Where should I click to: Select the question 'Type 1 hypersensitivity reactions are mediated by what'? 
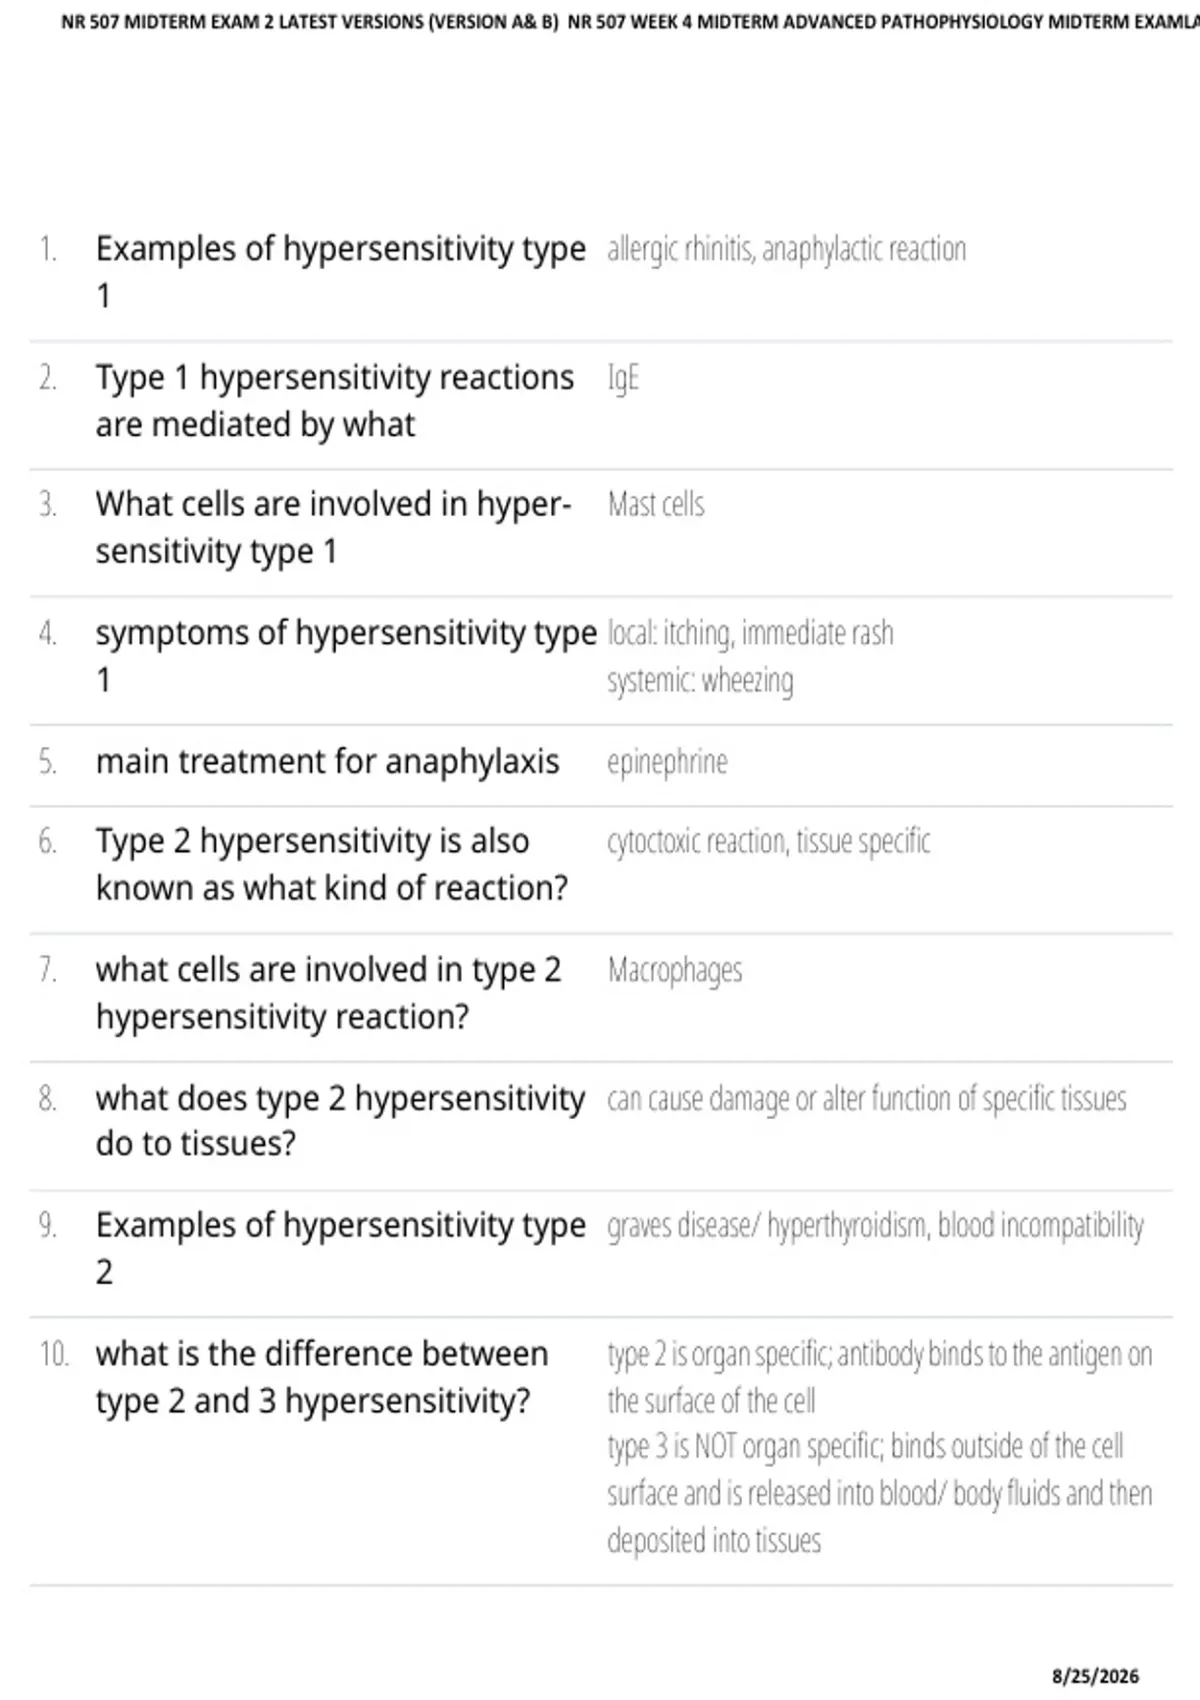[335, 401]
